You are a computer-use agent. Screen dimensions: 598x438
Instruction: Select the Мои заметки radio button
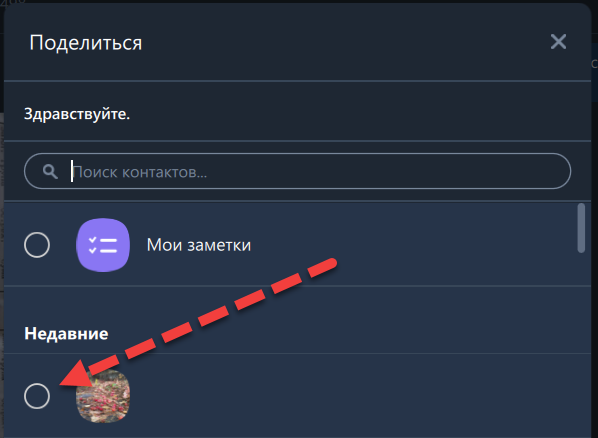pyautogui.click(x=37, y=245)
